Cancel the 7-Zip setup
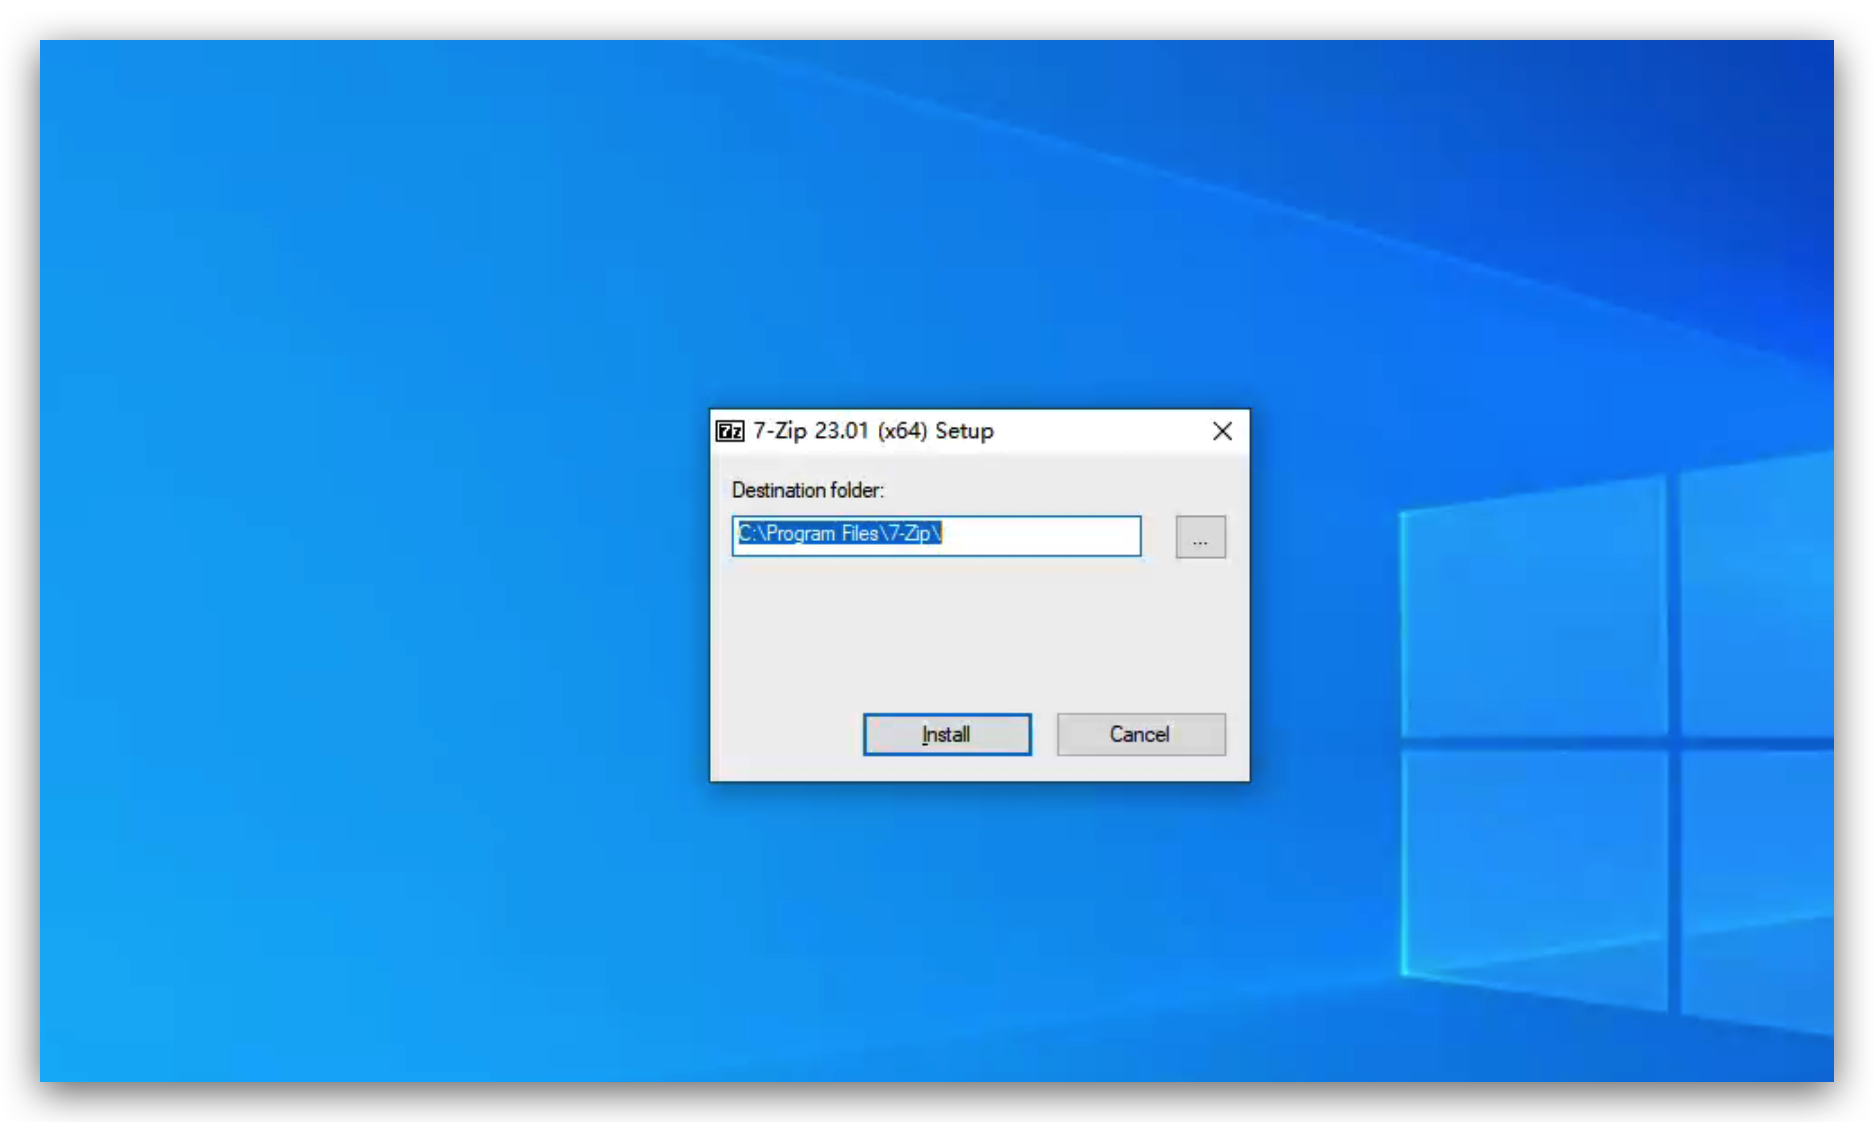 (x=1140, y=734)
